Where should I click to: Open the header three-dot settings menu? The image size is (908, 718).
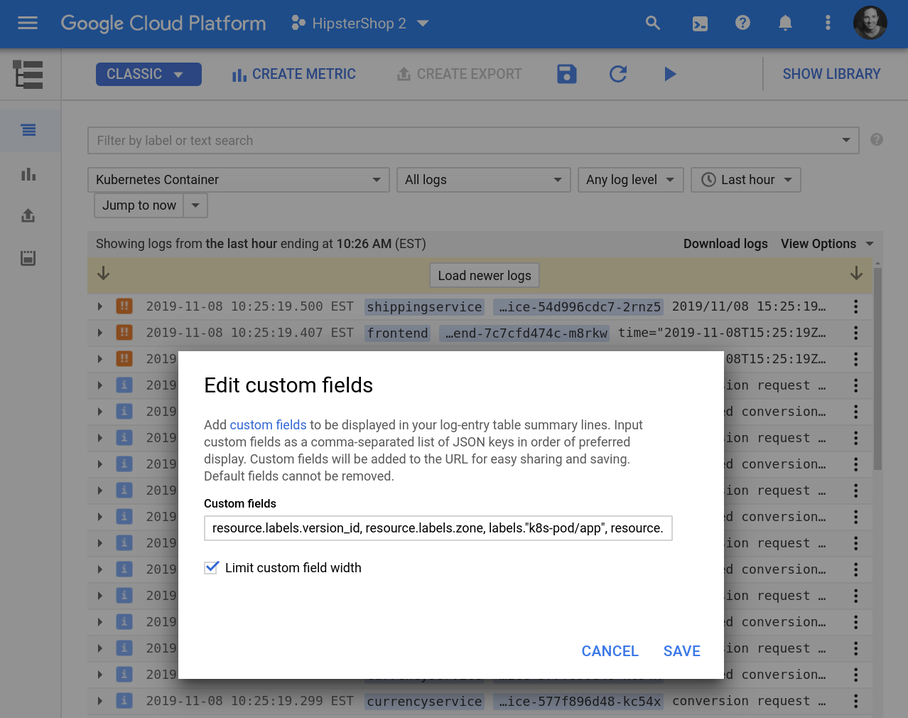(828, 23)
